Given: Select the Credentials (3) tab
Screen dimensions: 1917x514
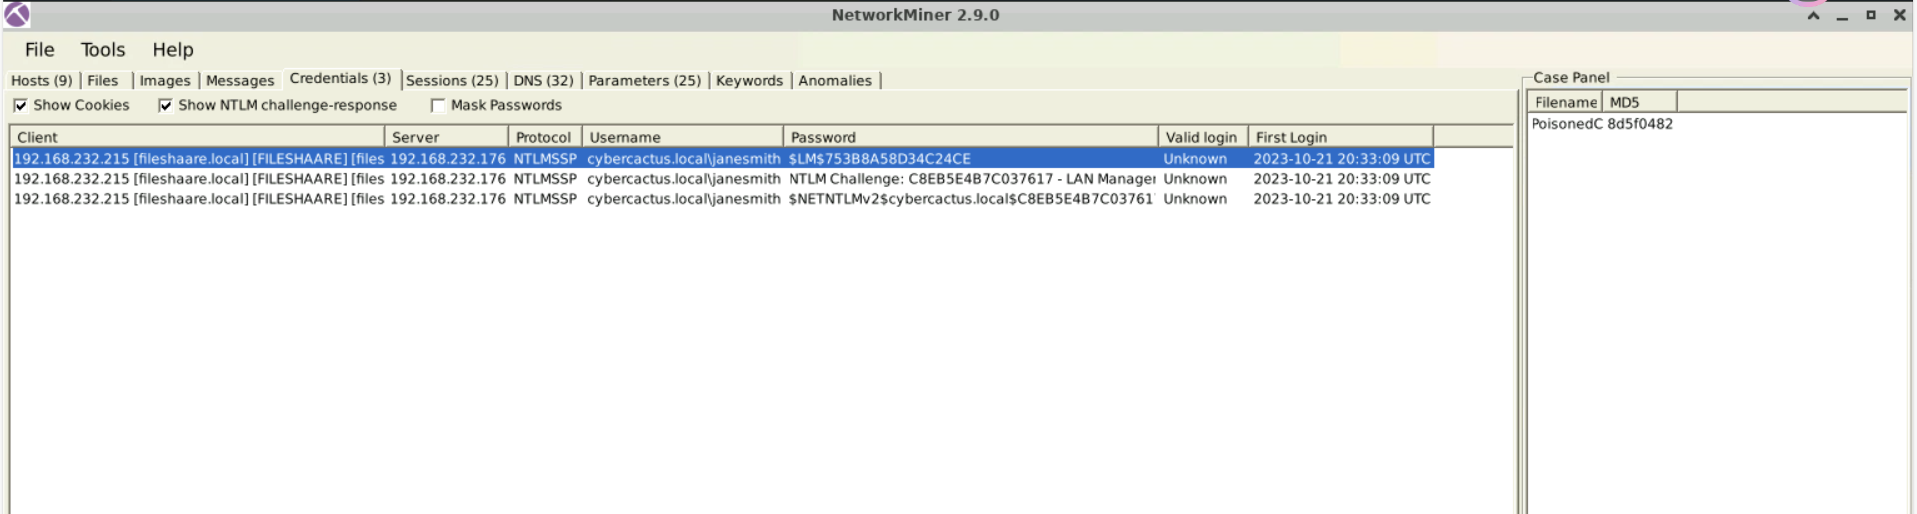Looking at the screenshot, I should click(x=341, y=79).
